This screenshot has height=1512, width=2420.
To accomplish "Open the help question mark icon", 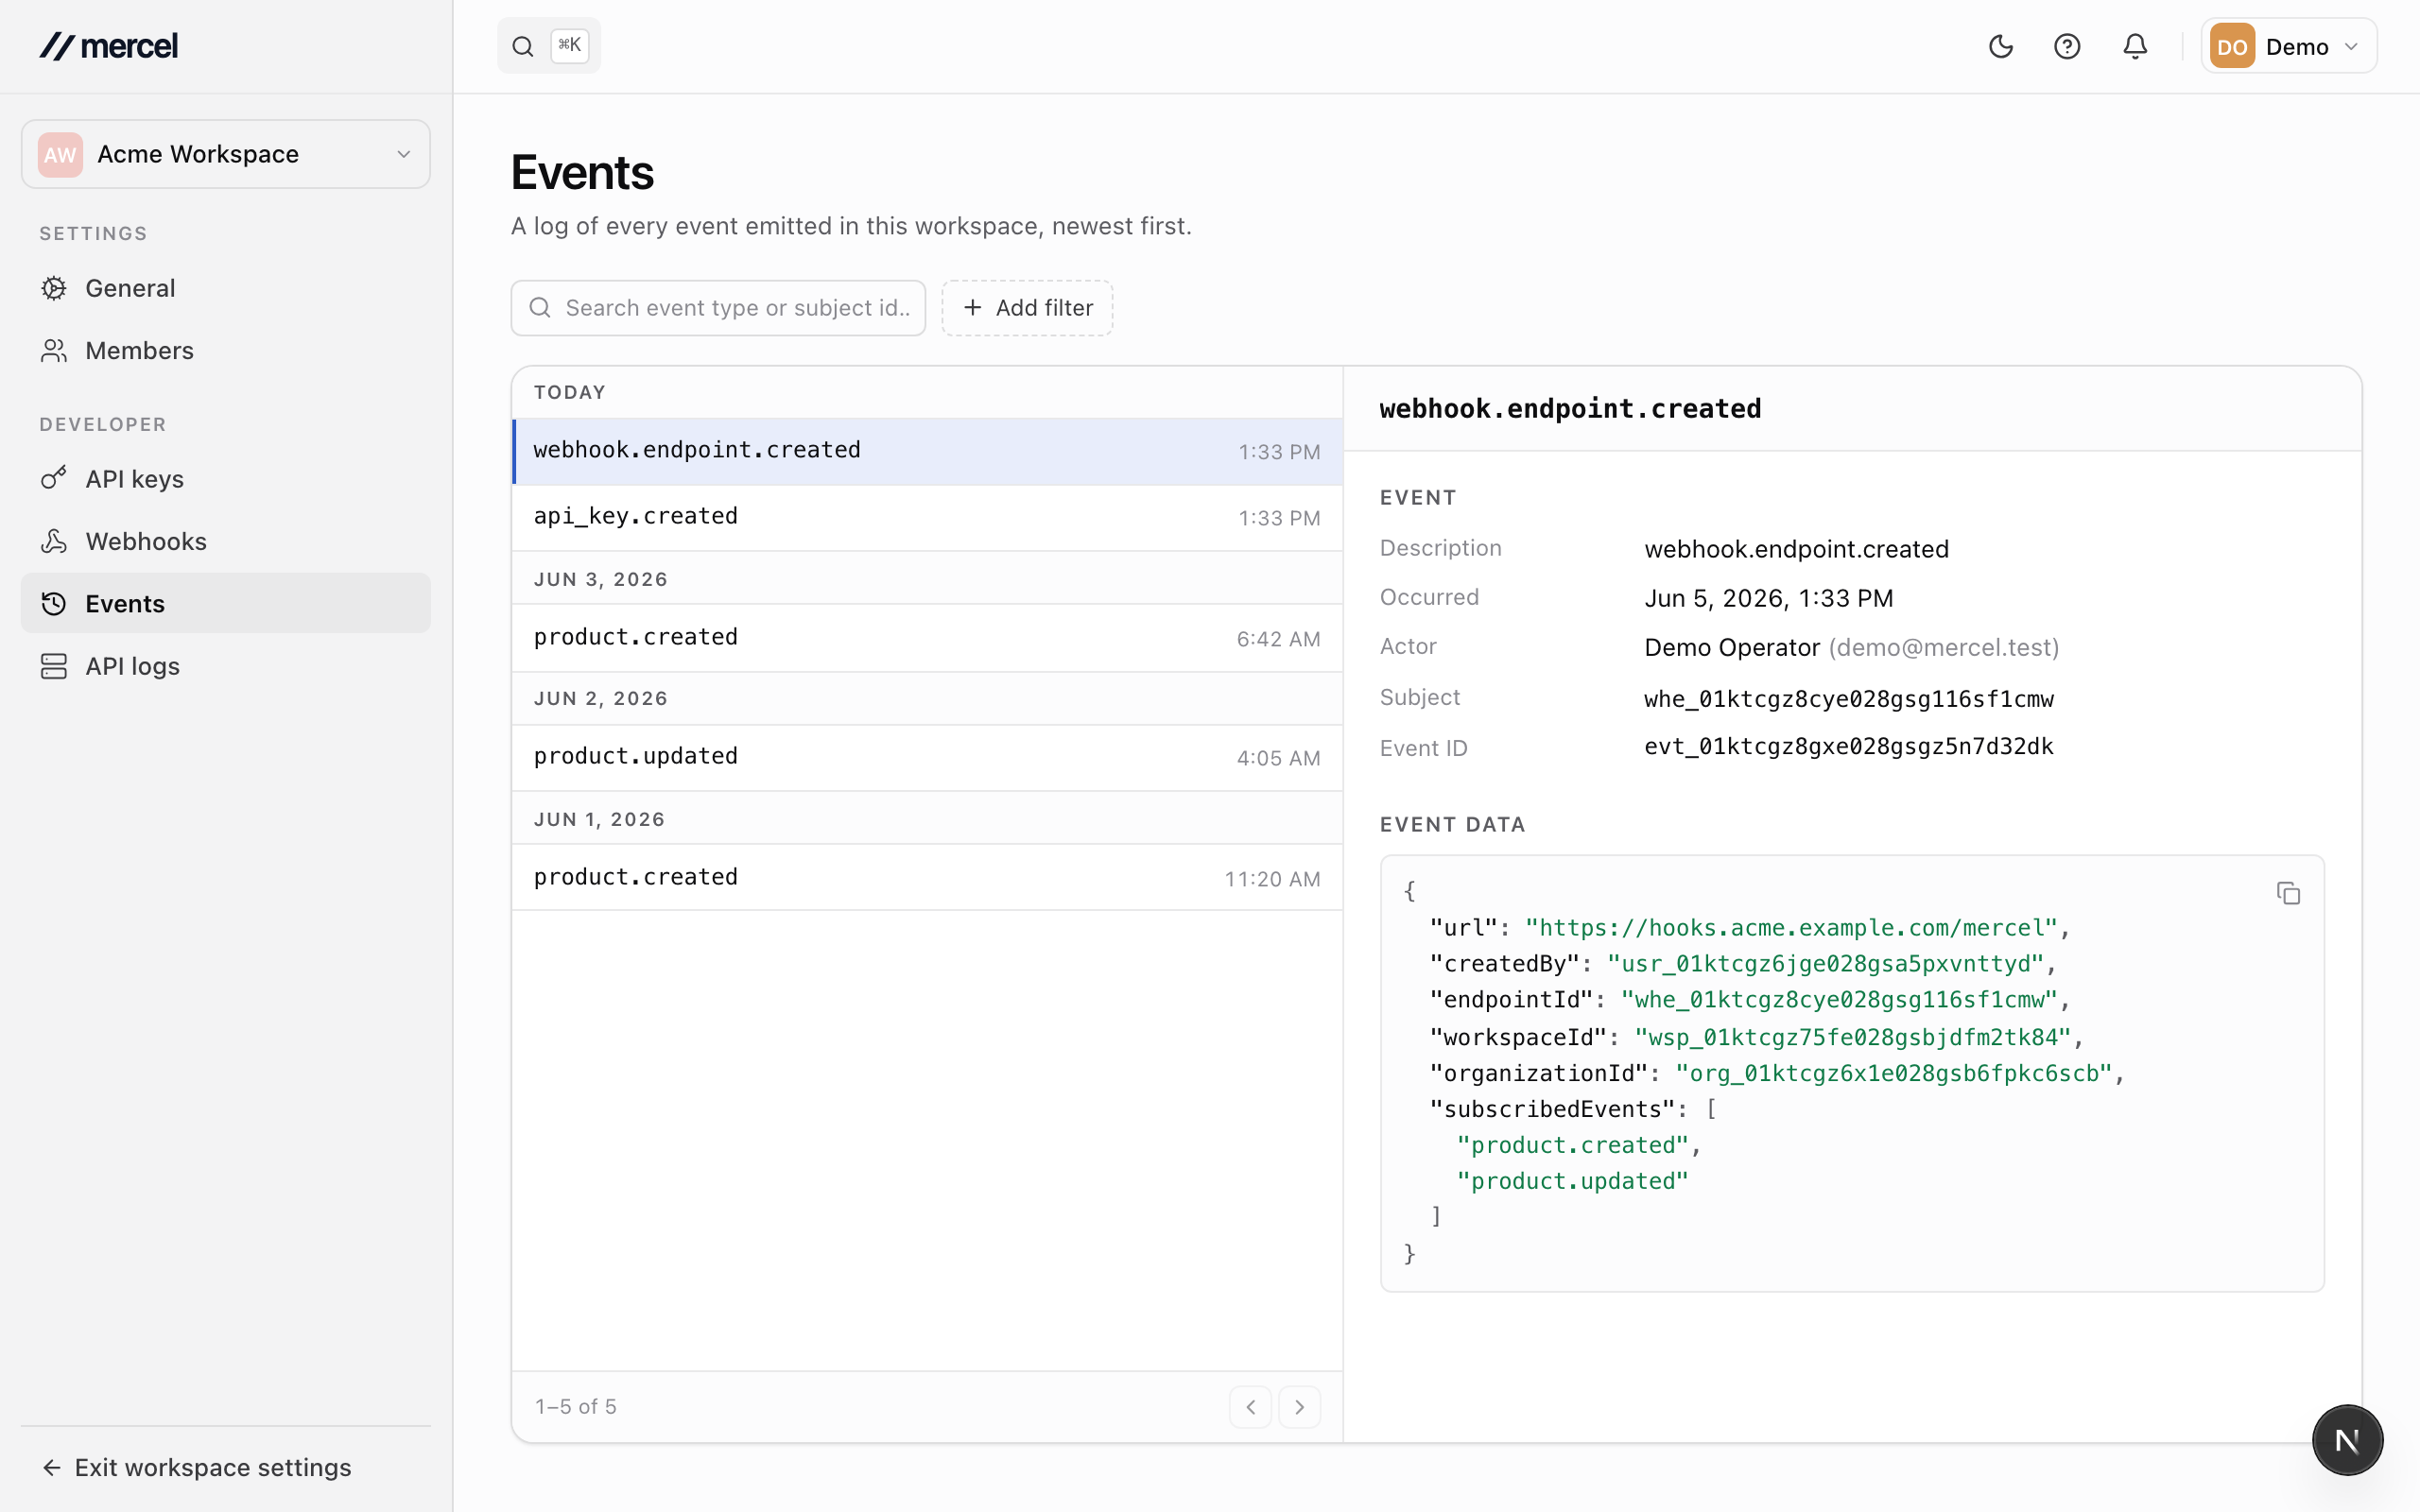I will [2067, 46].
